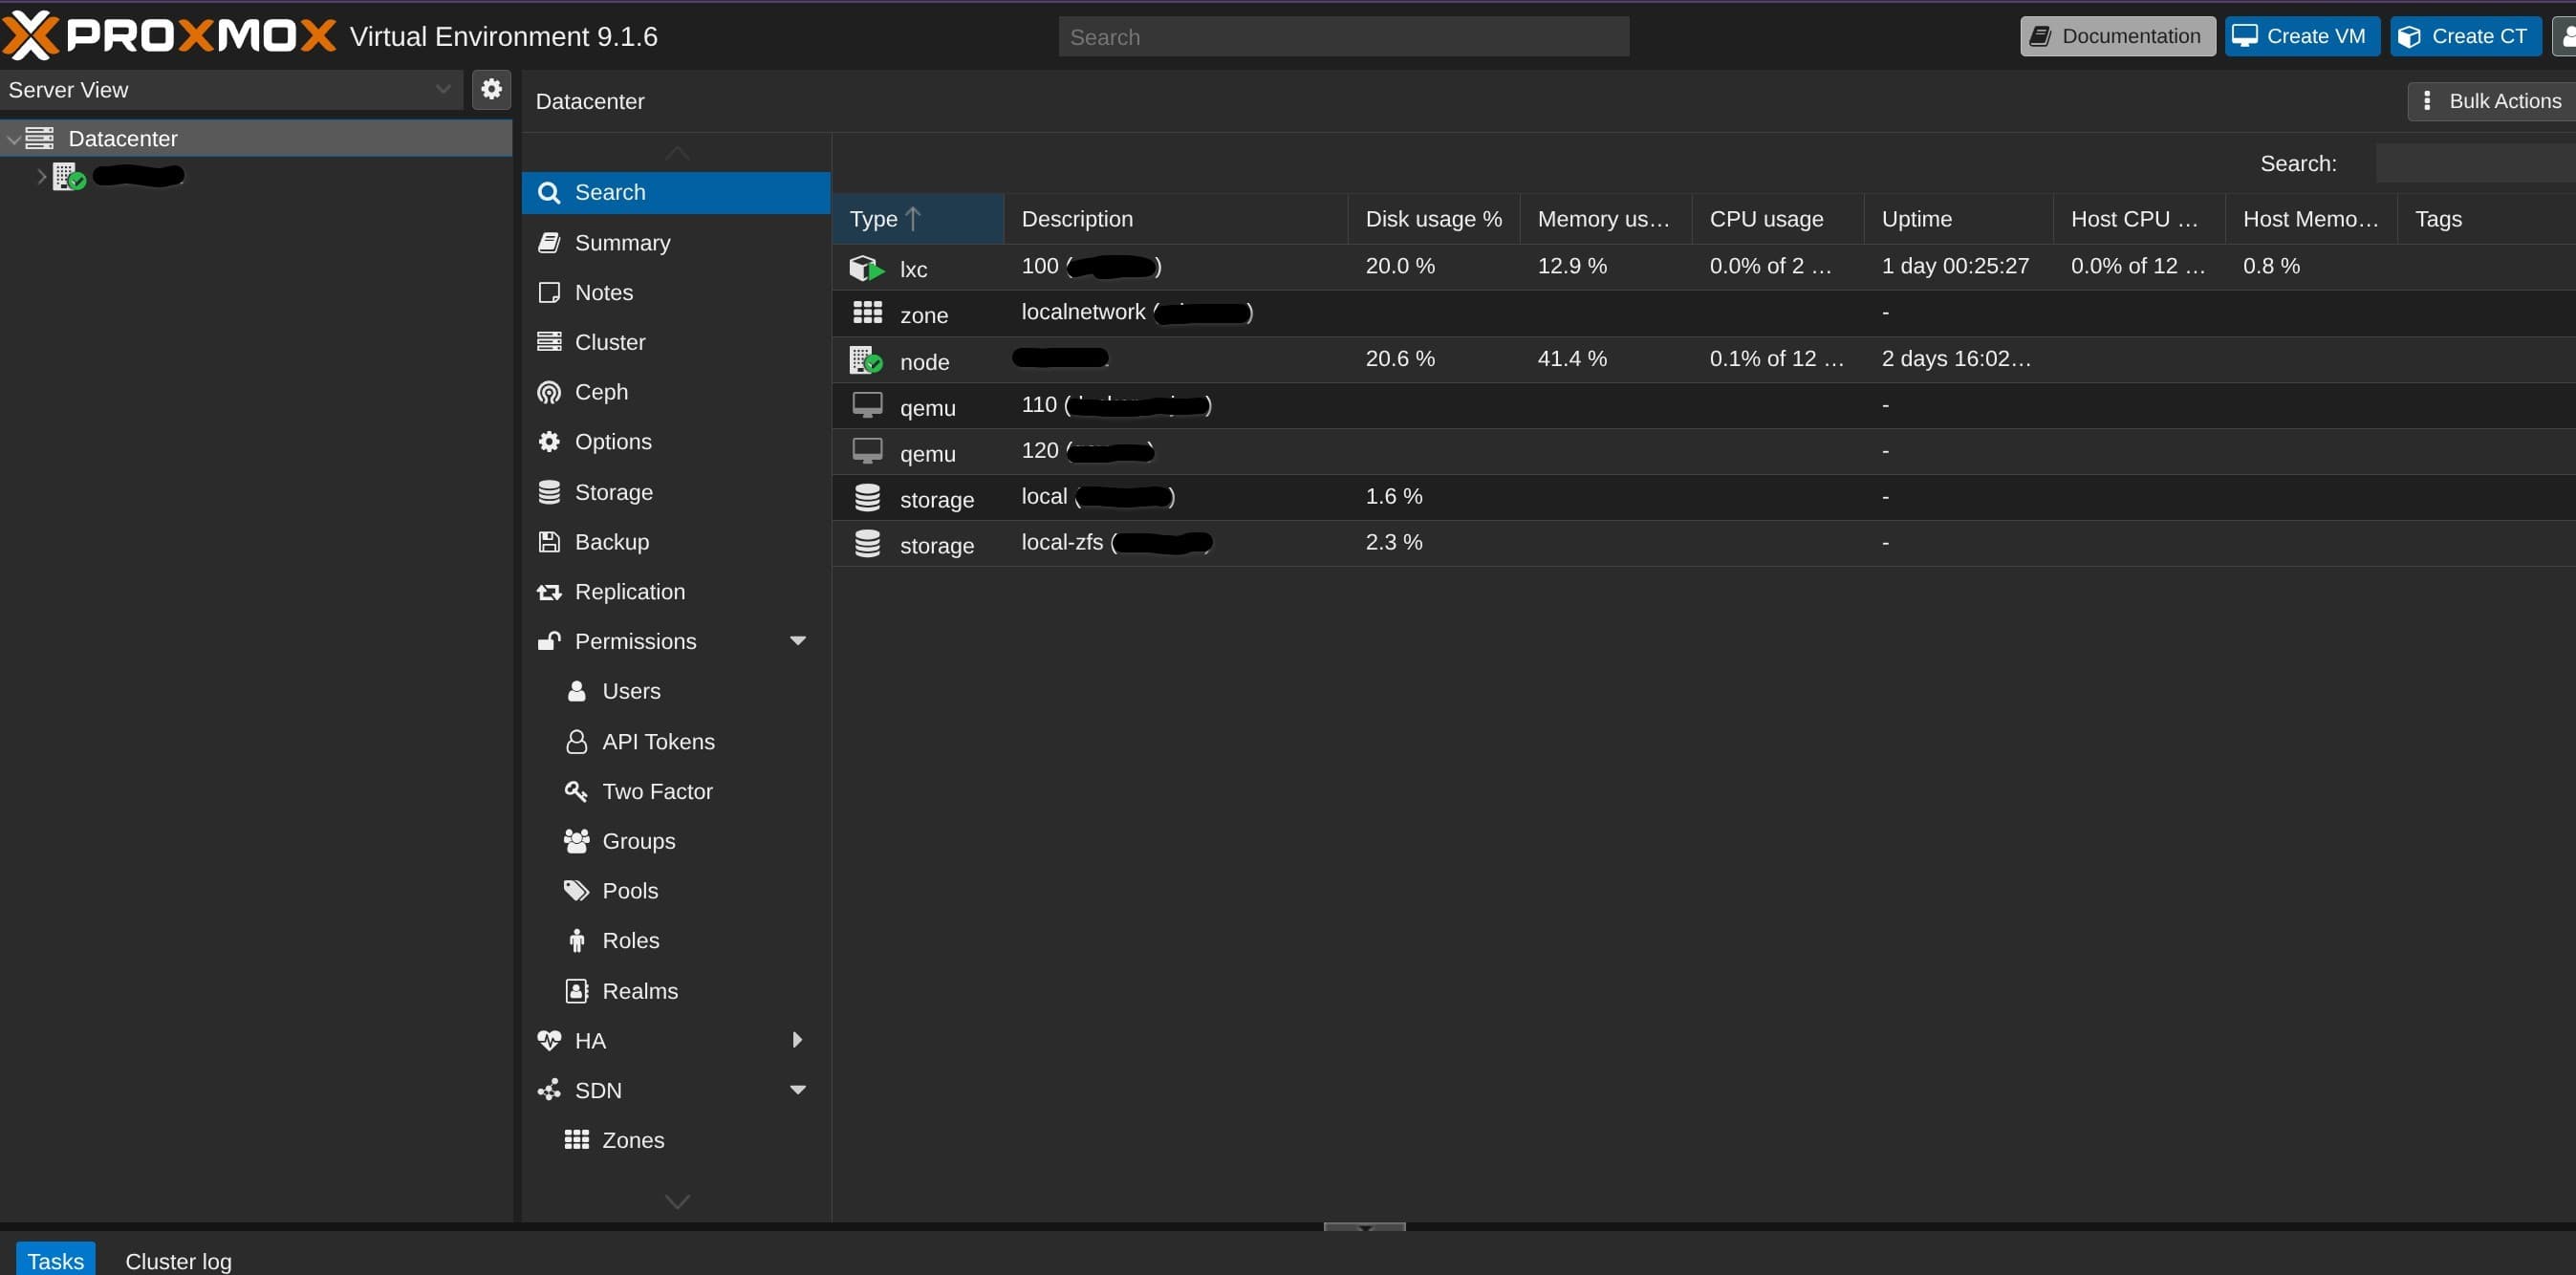The width and height of the screenshot is (2576, 1275).
Task: Click the local storage 1.6 % cell
Action: (1433, 496)
